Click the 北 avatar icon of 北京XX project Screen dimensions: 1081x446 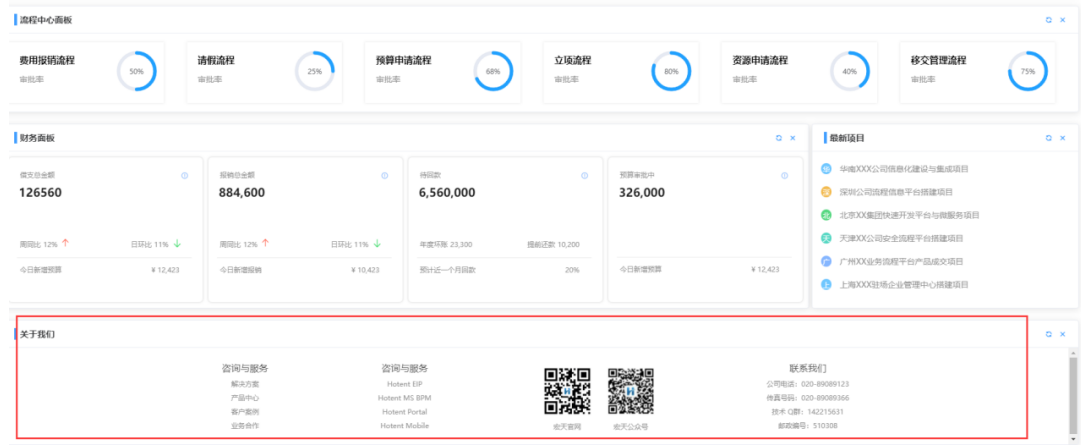tap(827, 215)
